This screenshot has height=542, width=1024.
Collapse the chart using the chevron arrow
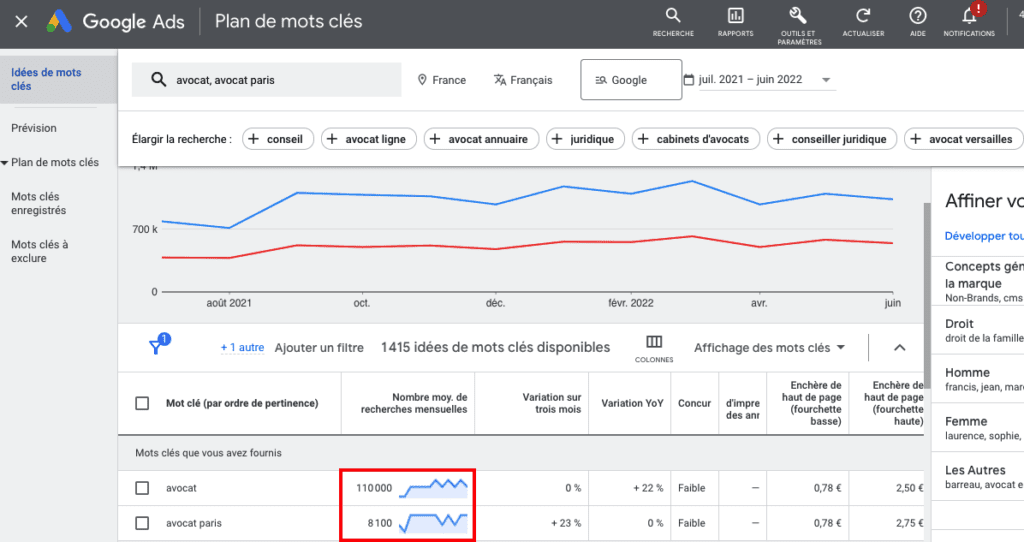point(898,348)
